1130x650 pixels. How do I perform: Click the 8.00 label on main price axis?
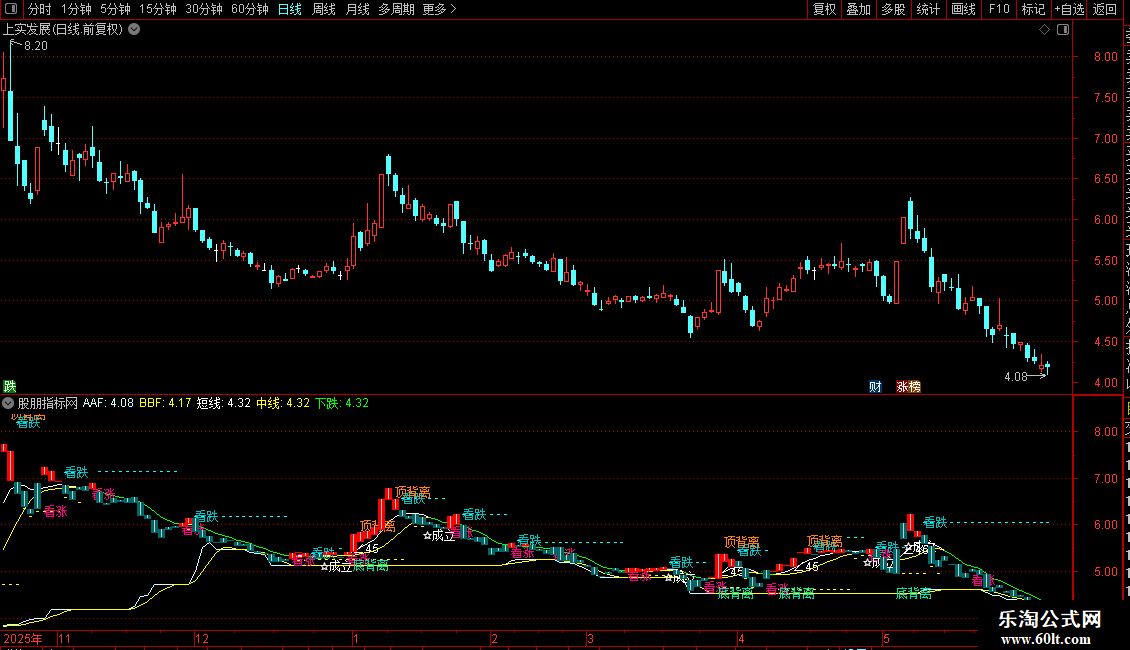pos(1105,57)
